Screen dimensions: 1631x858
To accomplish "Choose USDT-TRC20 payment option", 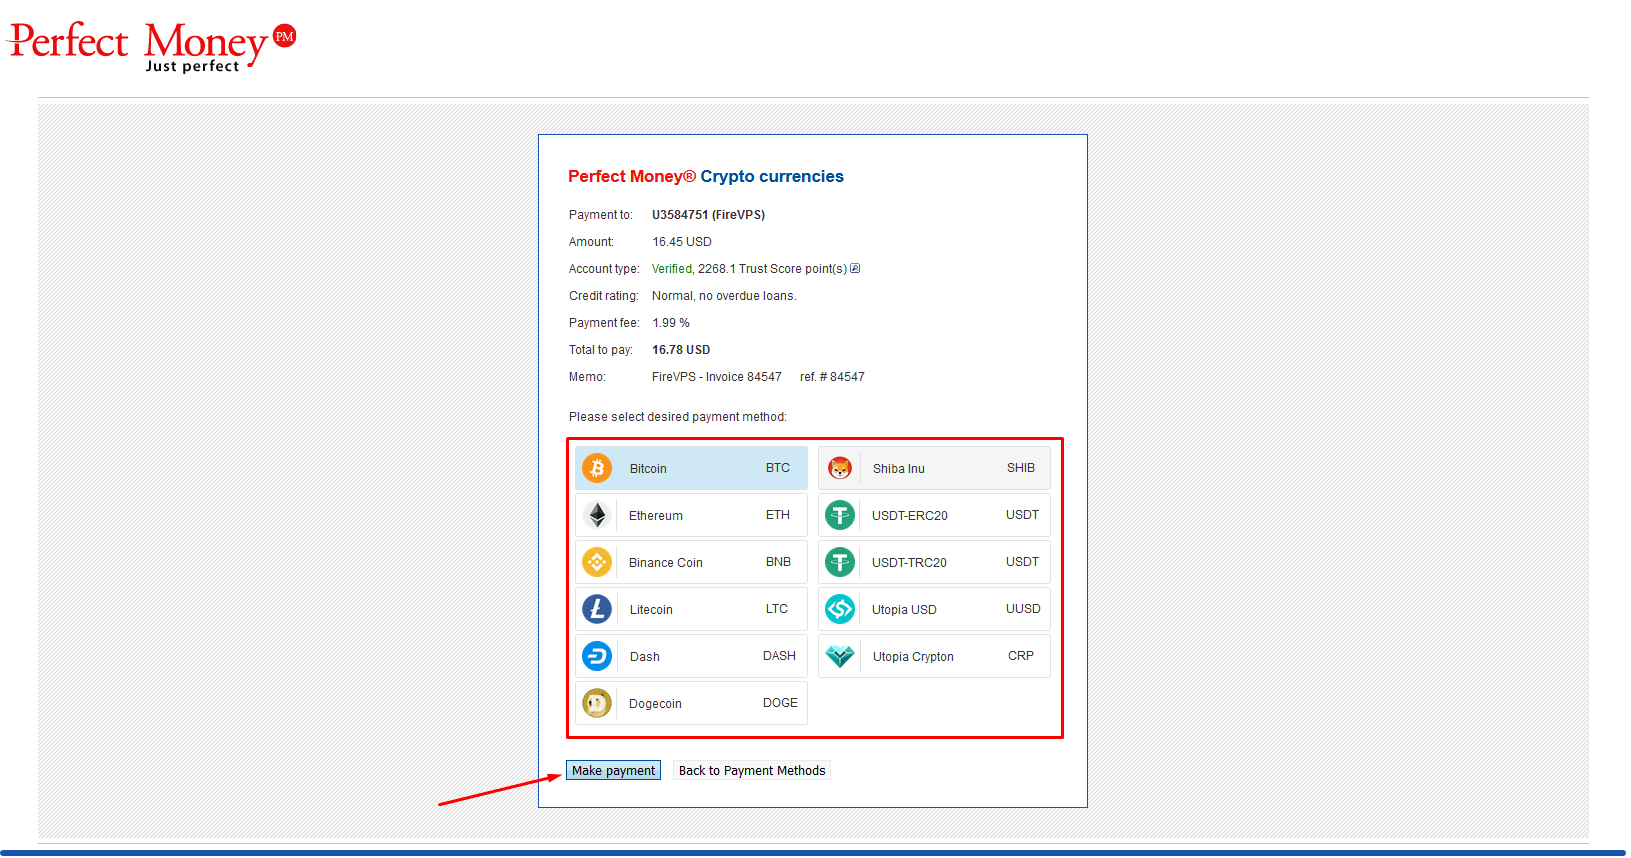I will (x=934, y=562).
